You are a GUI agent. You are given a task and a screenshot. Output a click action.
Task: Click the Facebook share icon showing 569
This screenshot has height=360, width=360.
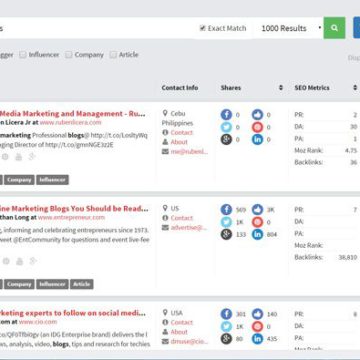click(226, 210)
